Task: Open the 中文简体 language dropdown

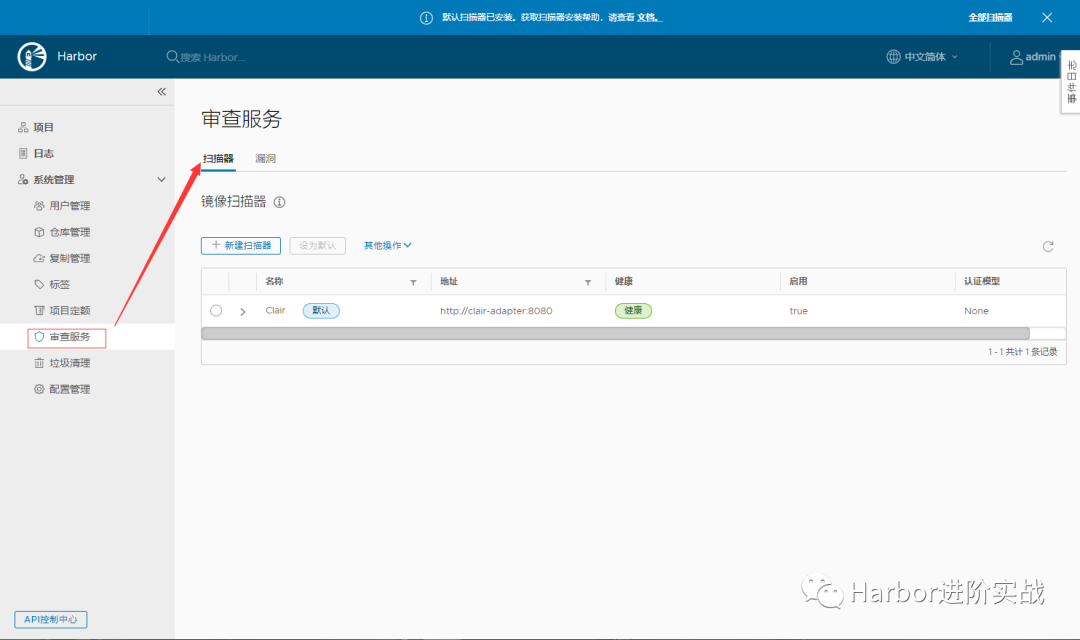Action: pos(922,56)
